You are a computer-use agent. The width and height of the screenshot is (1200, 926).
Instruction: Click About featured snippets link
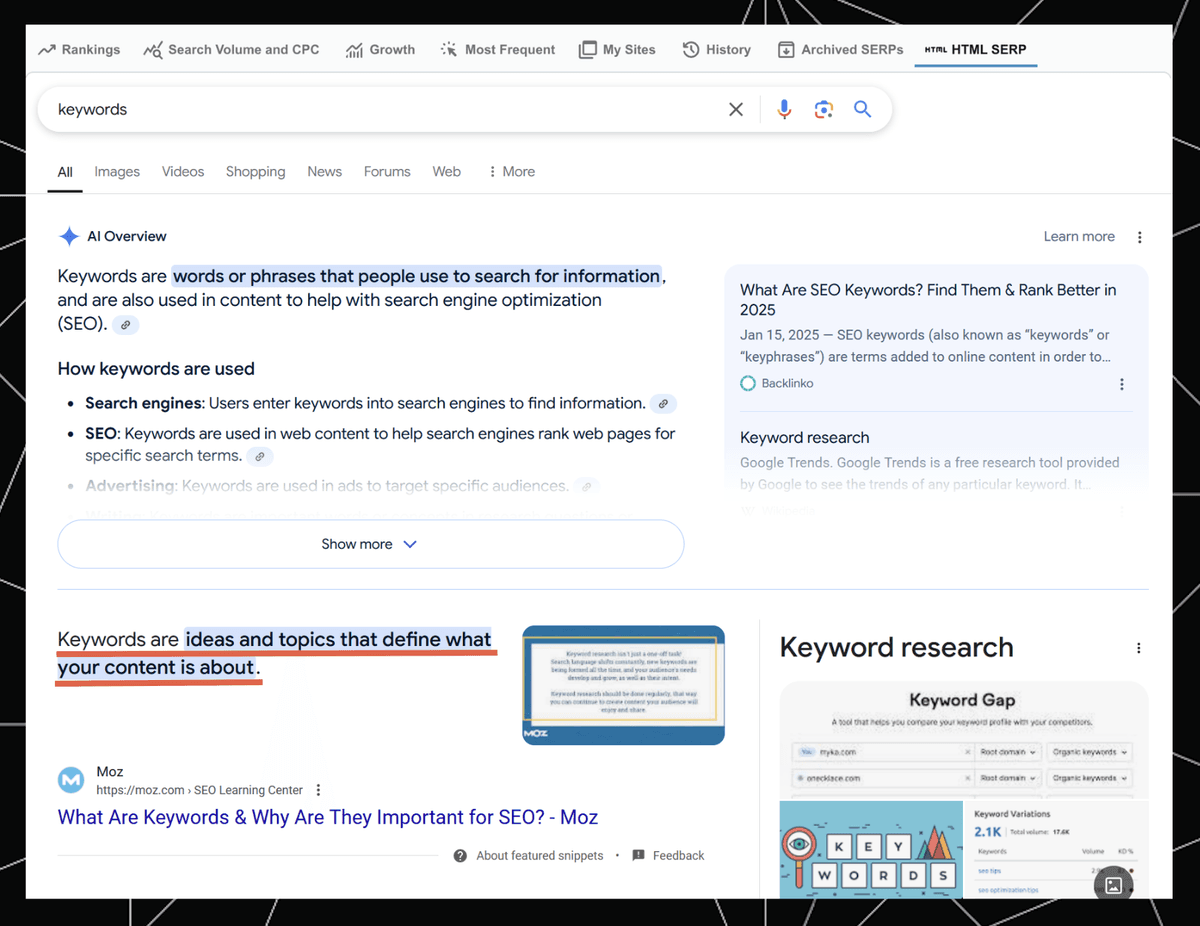(x=539, y=856)
